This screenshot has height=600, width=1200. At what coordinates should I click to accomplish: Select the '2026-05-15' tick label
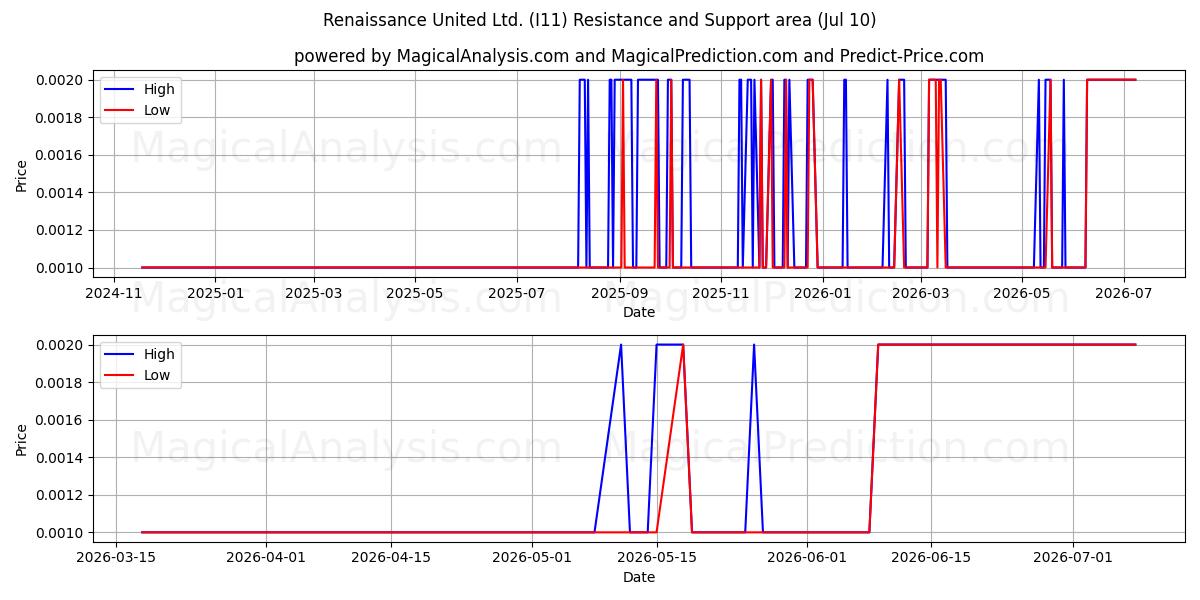tap(656, 558)
